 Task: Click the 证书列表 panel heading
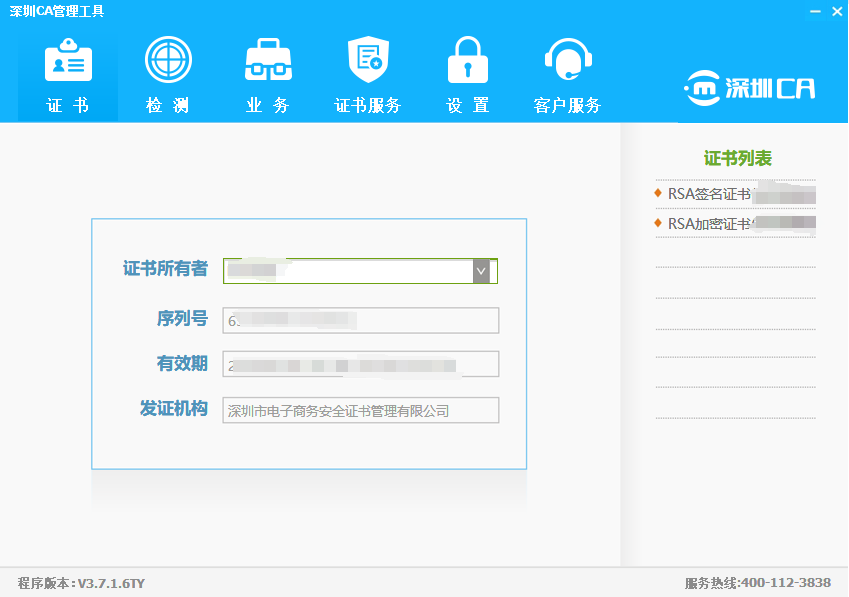737,158
